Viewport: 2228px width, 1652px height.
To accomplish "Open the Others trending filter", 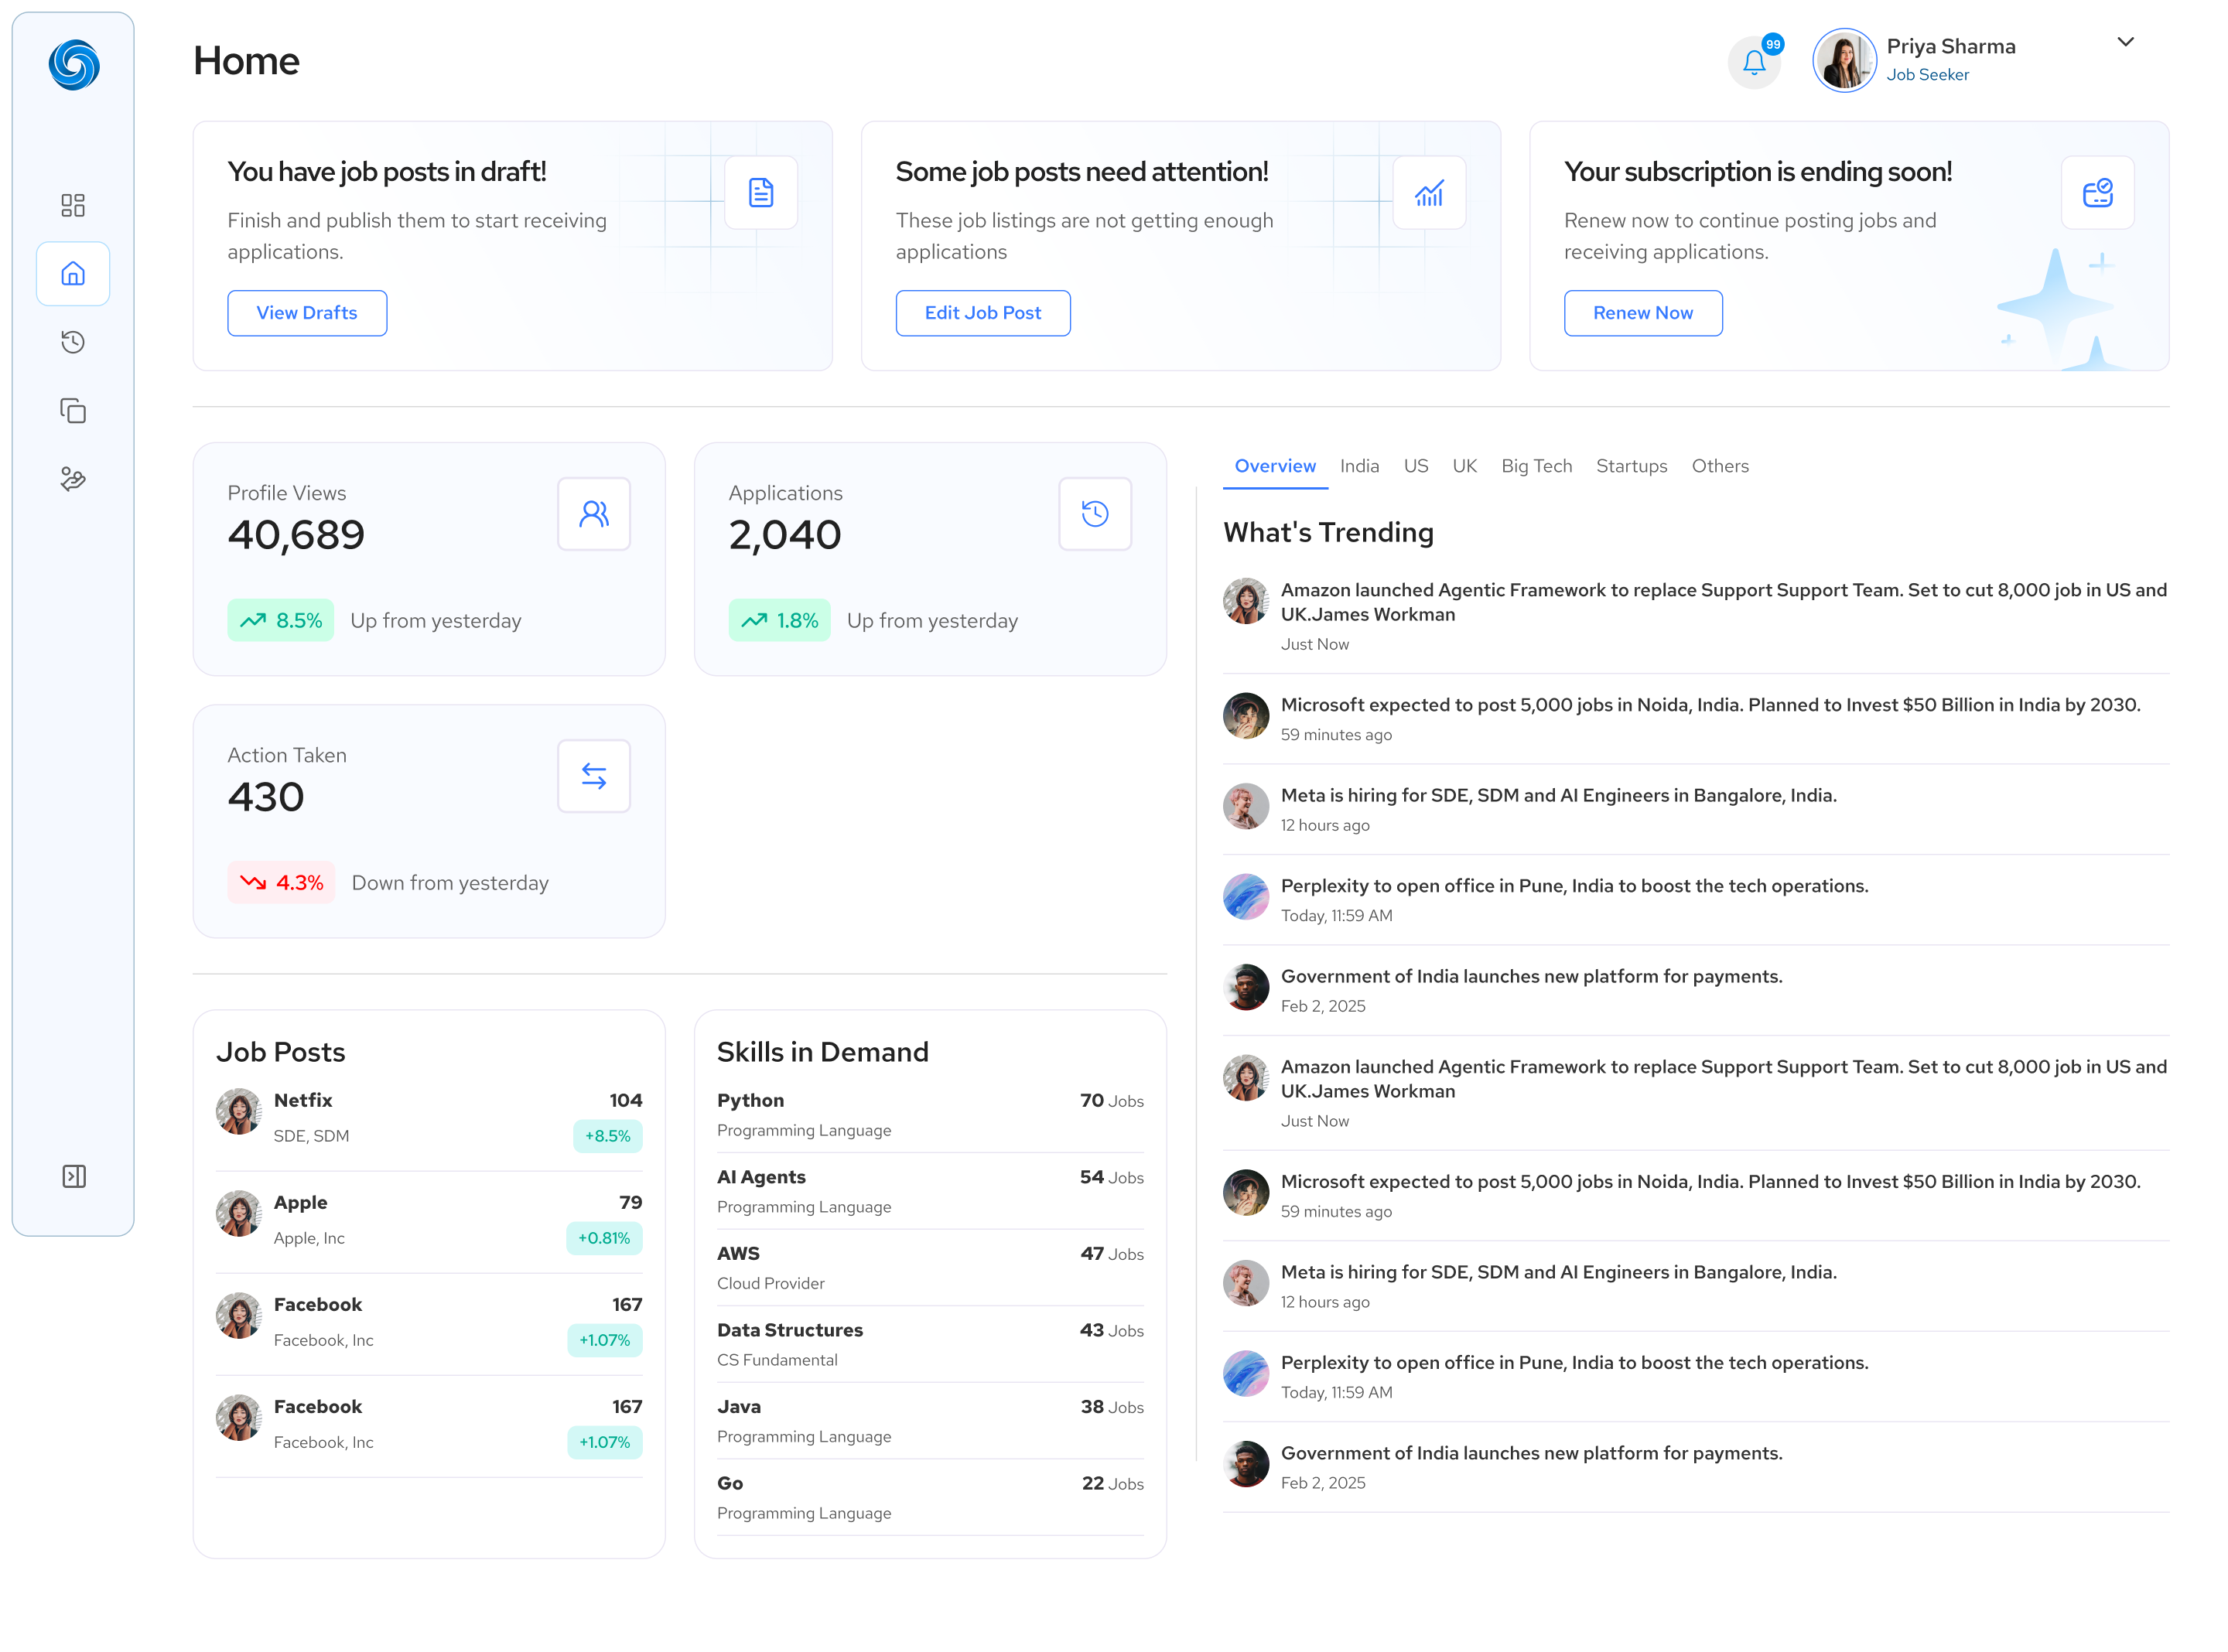I will click(1720, 466).
